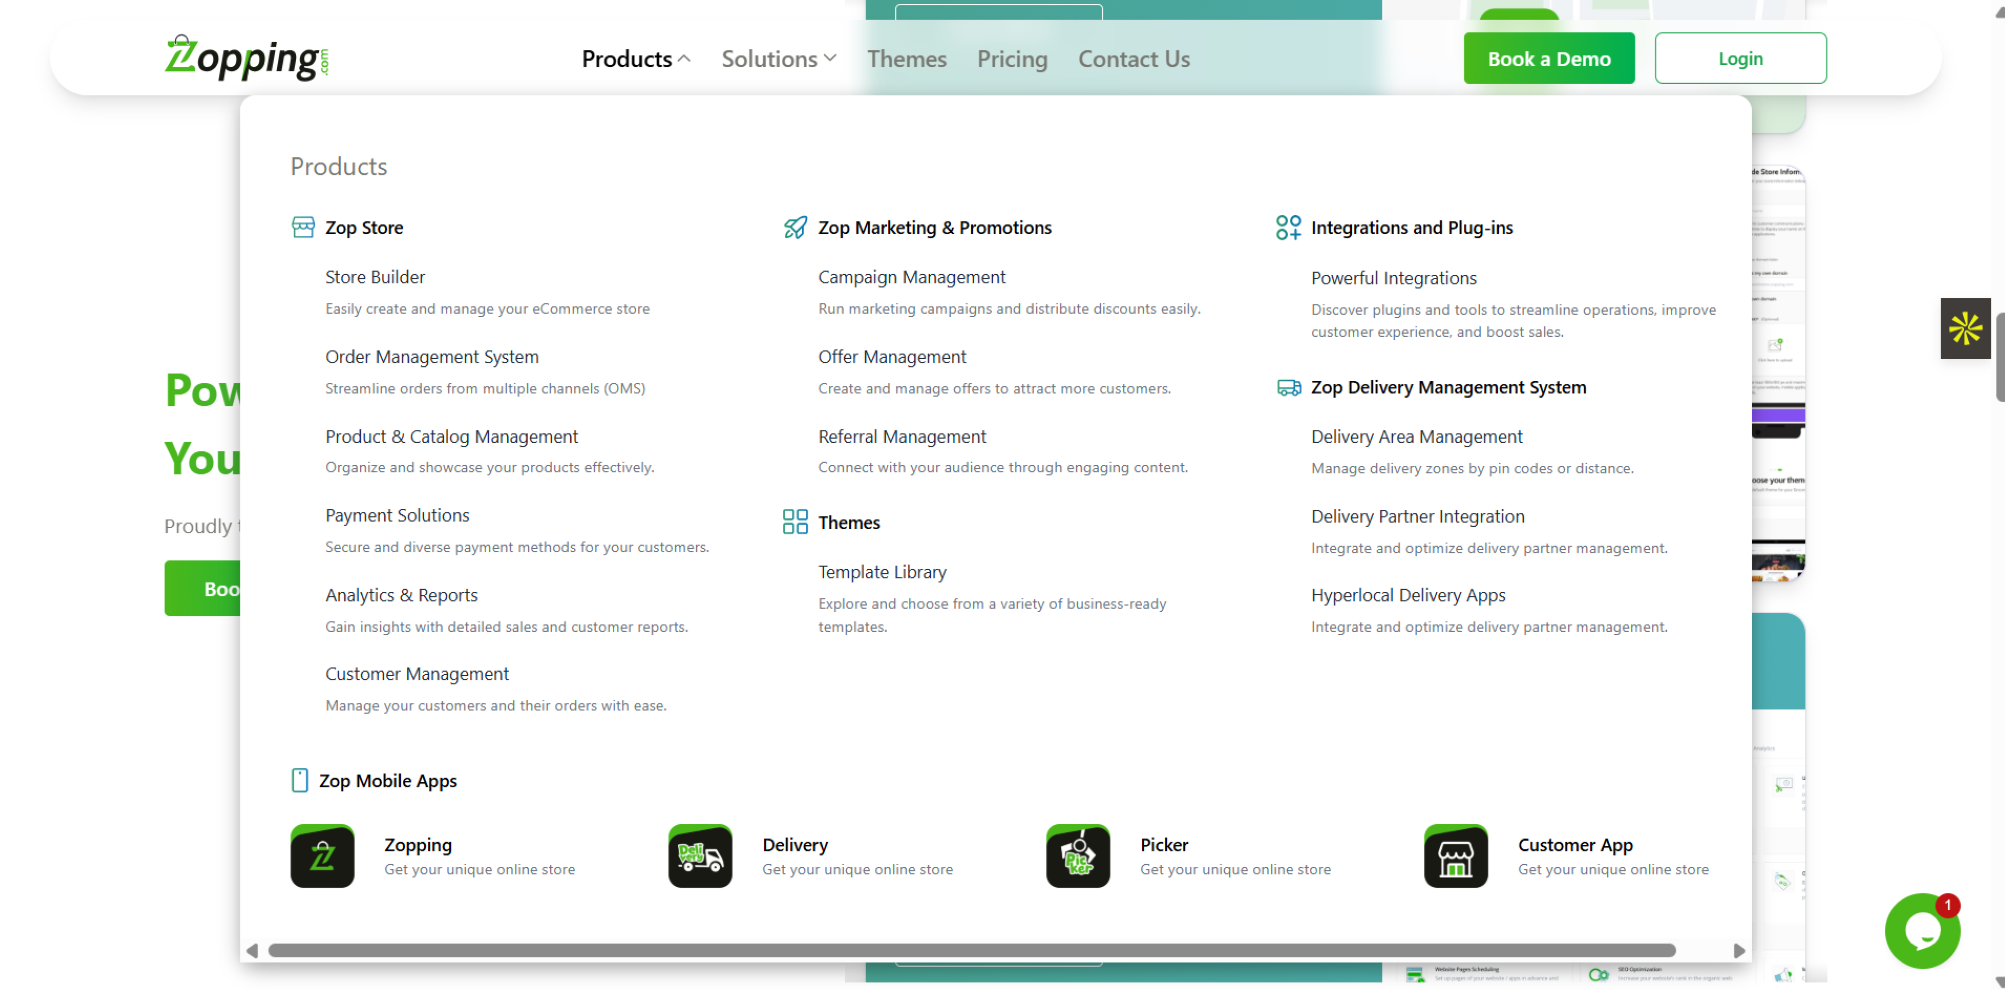Click the Zopping logo in header

(x=246, y=58)
